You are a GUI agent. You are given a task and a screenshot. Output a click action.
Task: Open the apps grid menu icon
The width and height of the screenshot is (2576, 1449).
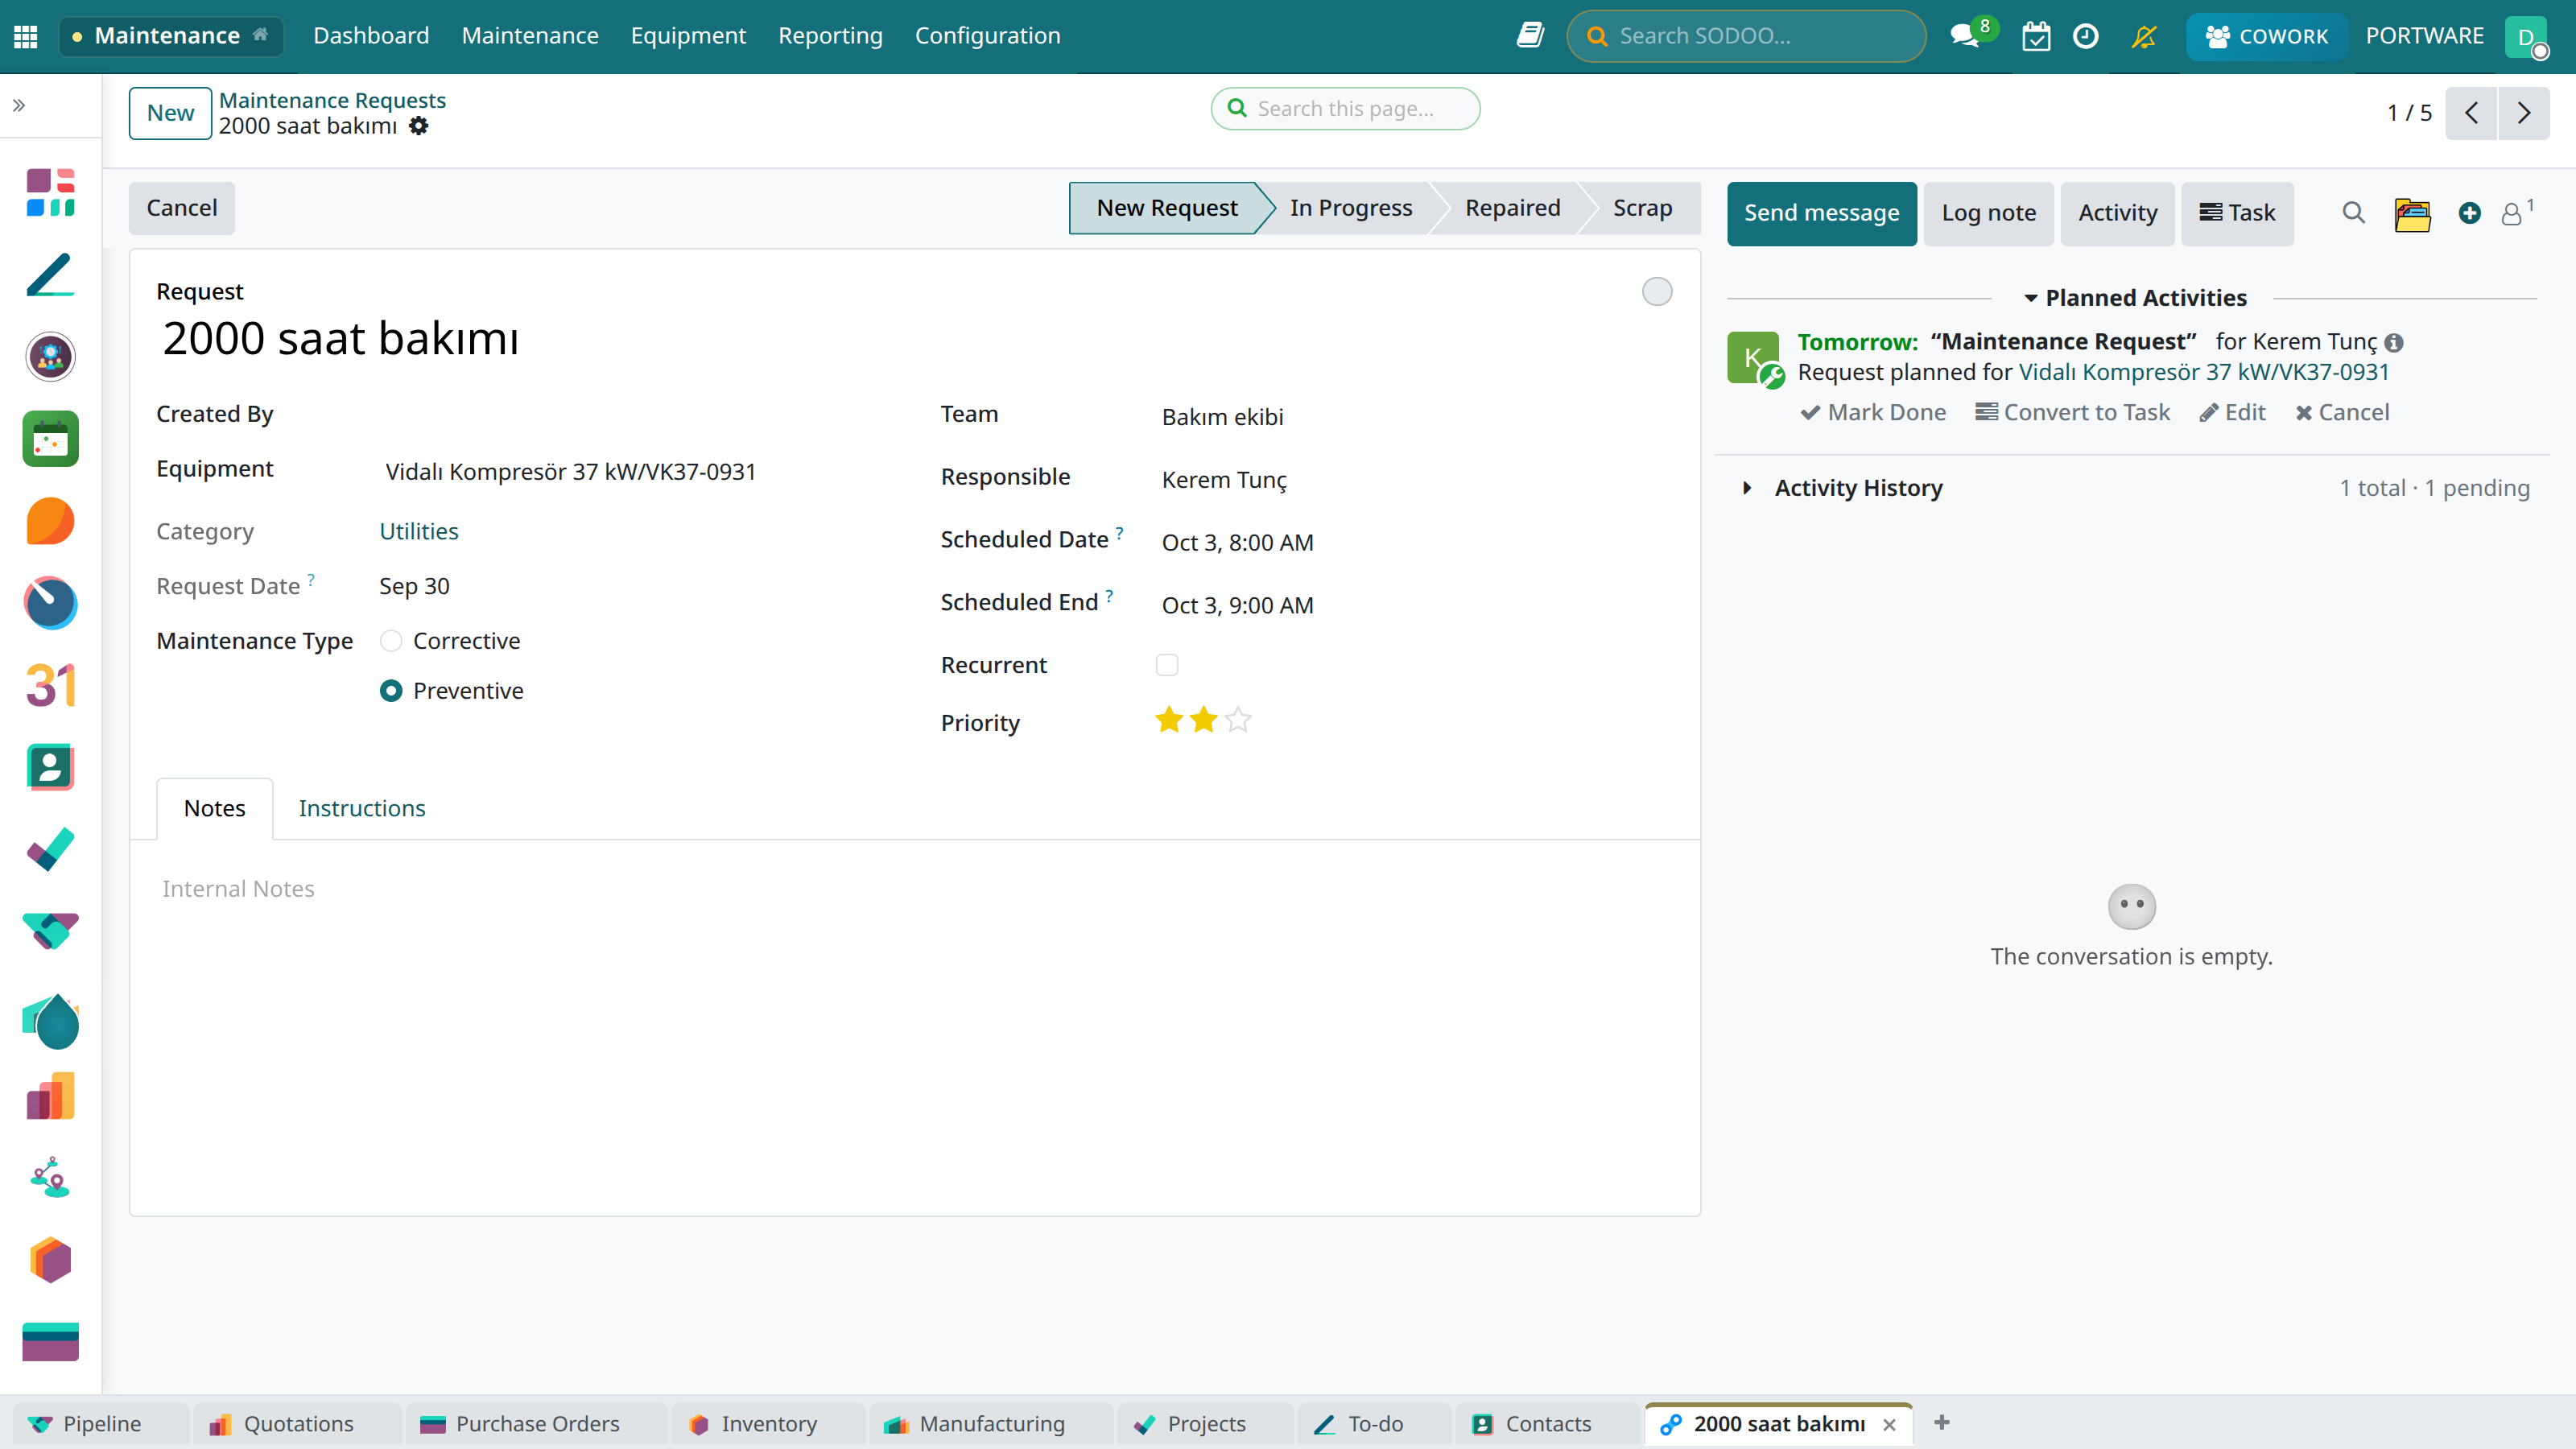(26, 36)
